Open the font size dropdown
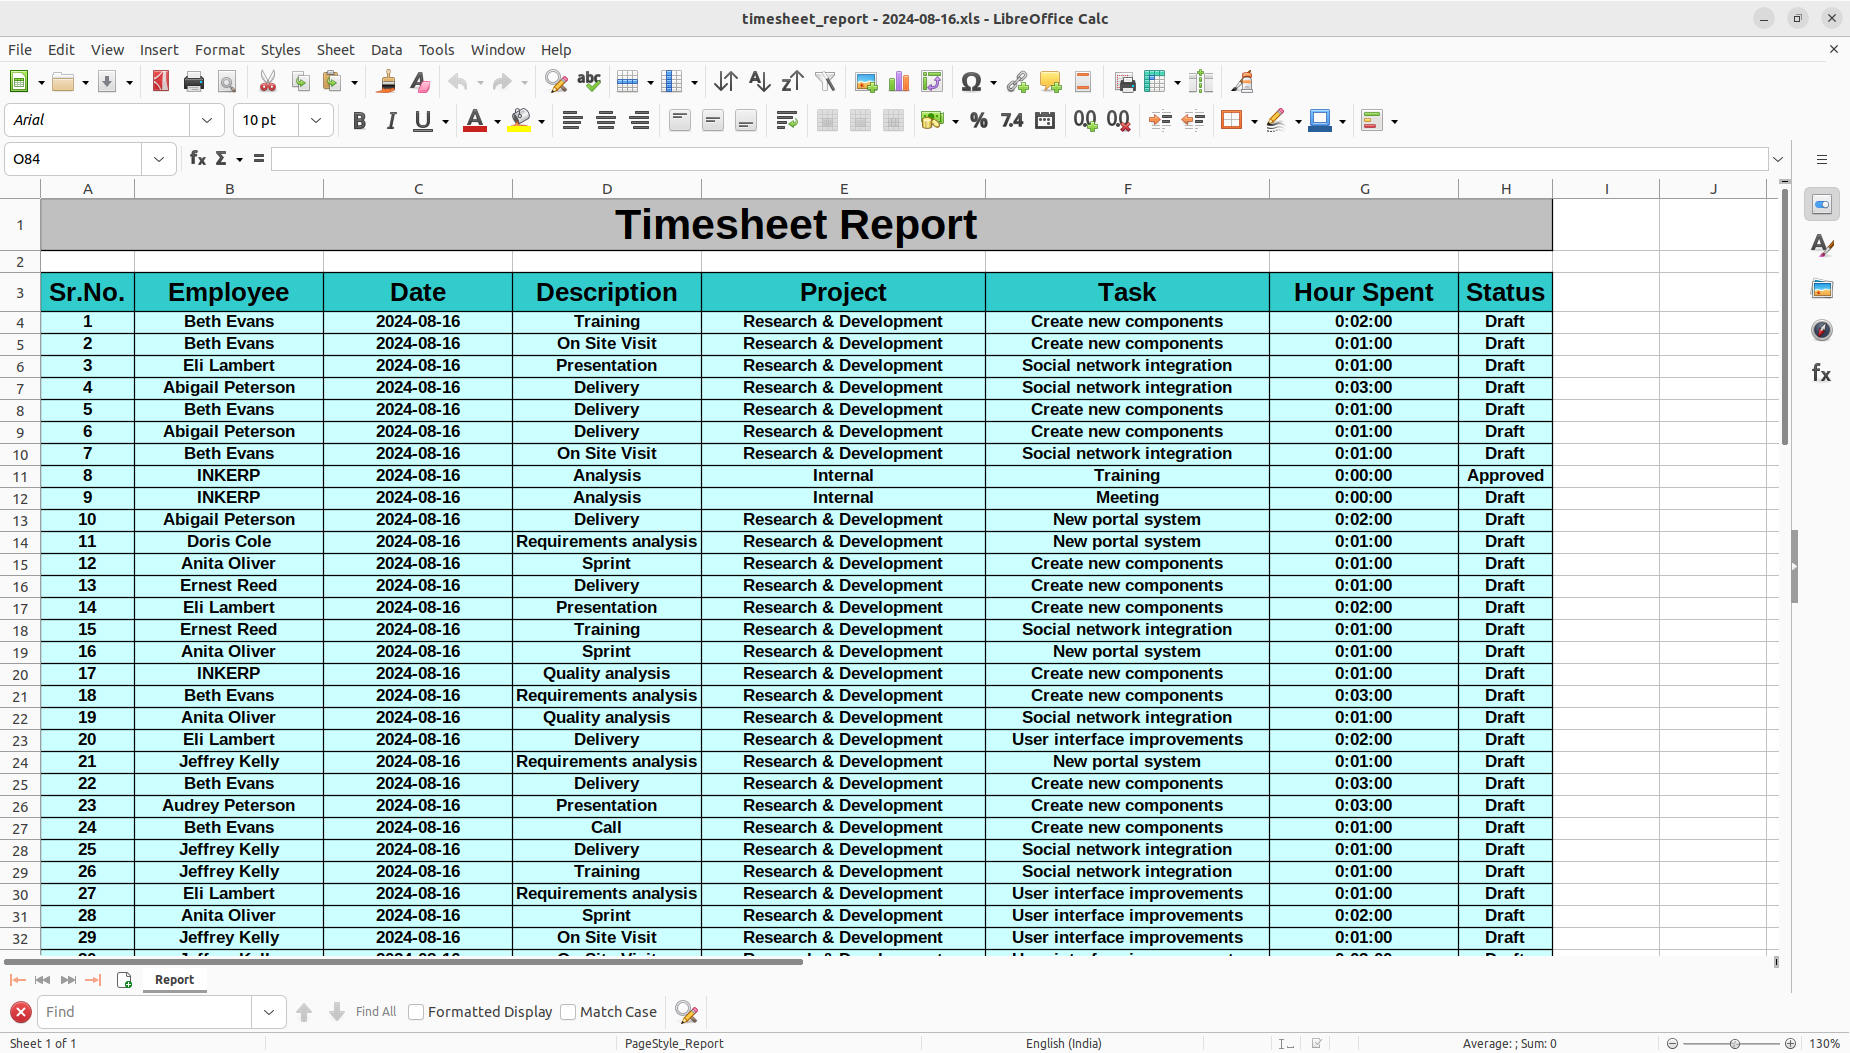The image size is (1850, 1053). point(316,120)
